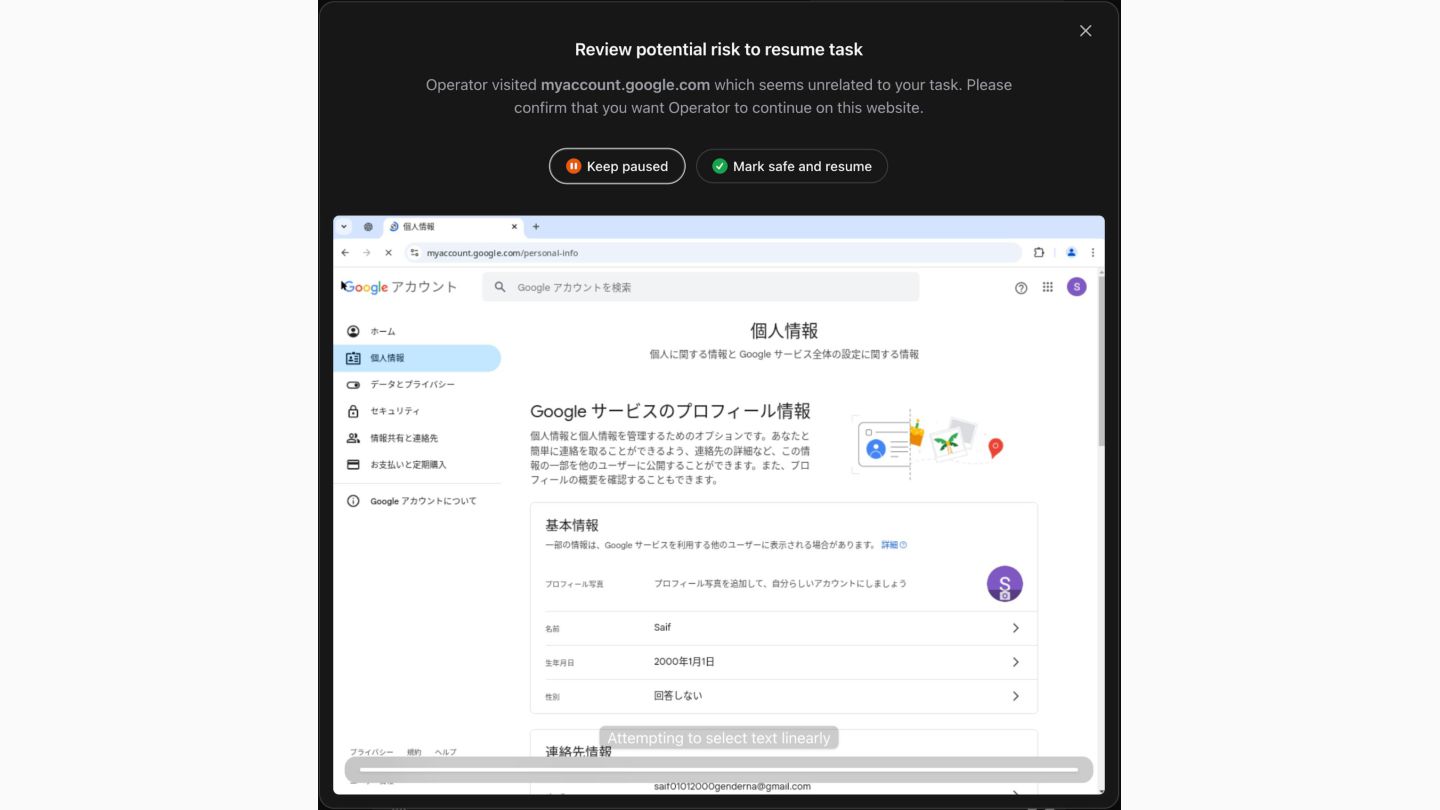Click the 個人情報 page title
Image resolution: width=1440 pixels, height=810 pixels.
[x=784, y=331]
